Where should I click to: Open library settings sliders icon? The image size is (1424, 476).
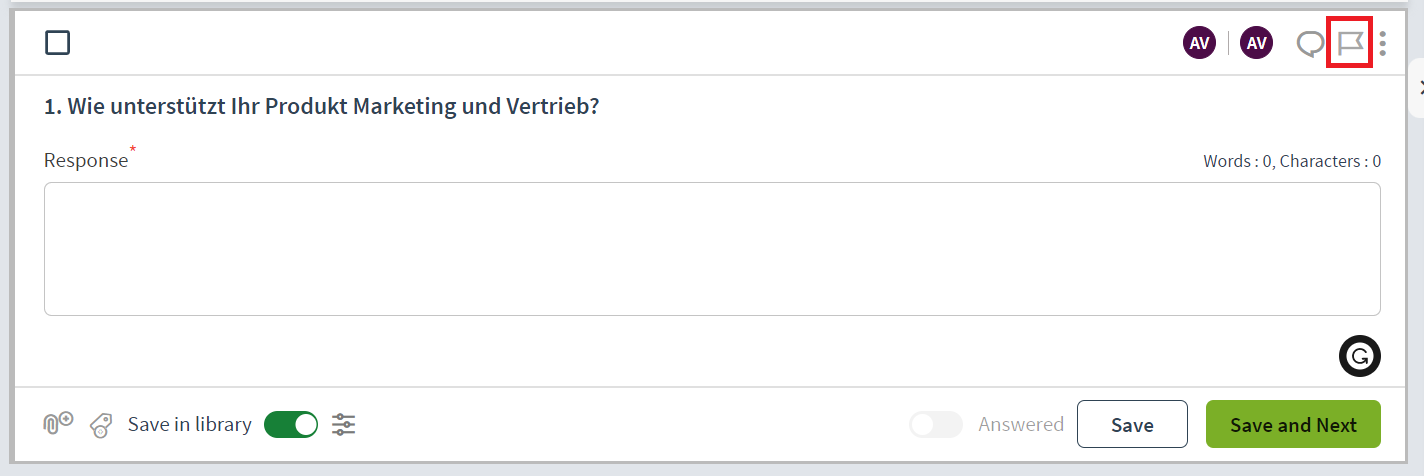(344, 425)
